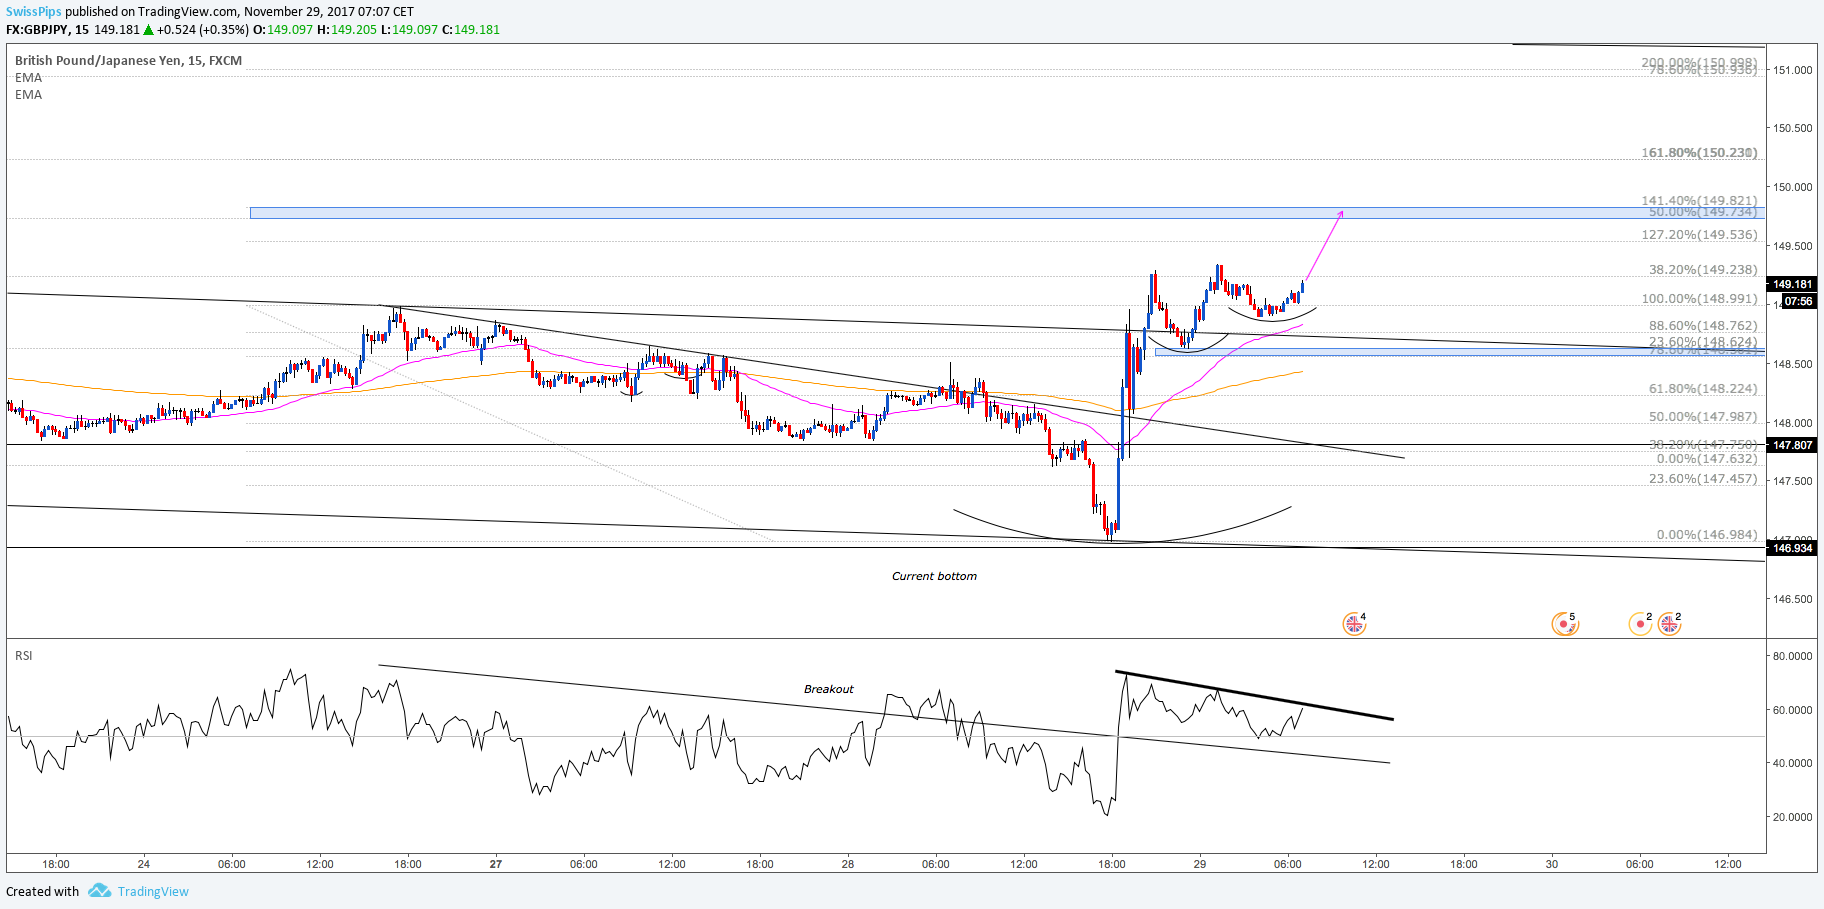Click date label 28 on time axis

tap(848, 864)
